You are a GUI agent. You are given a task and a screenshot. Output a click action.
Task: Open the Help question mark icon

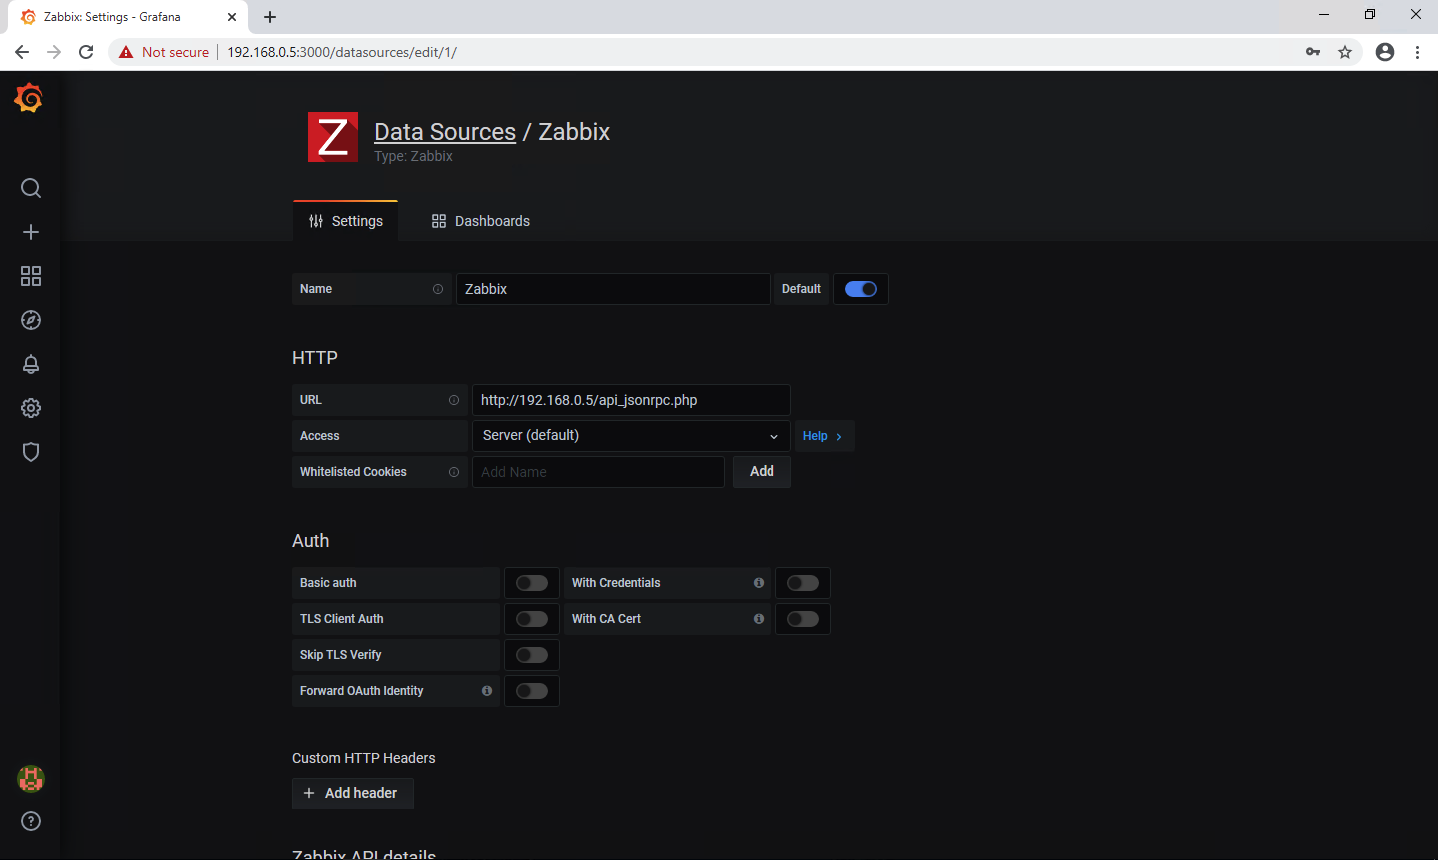click(31, 821)
